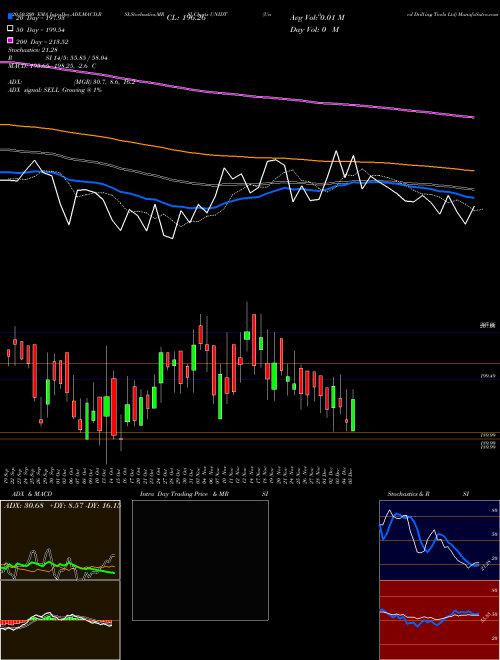Click the tallest red candlestick near mid-November
This screenshot has width=500, height=660.
click(254, 340)
